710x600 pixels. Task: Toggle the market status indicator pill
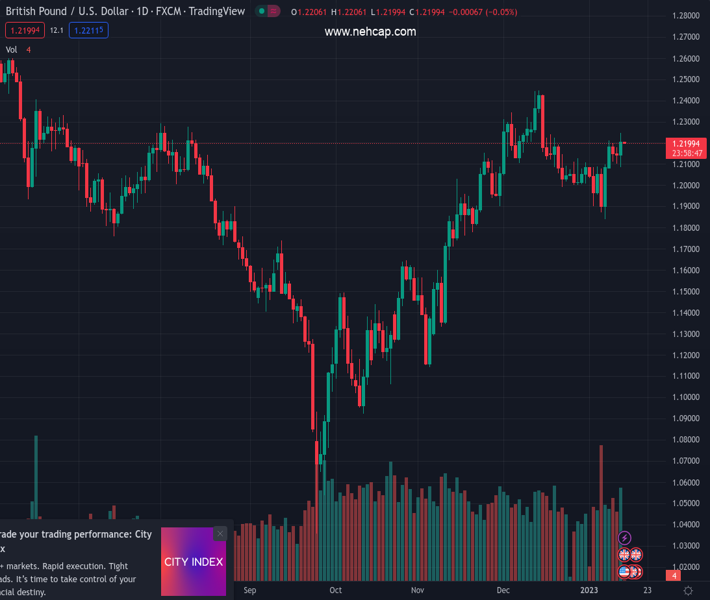[267, 12]
